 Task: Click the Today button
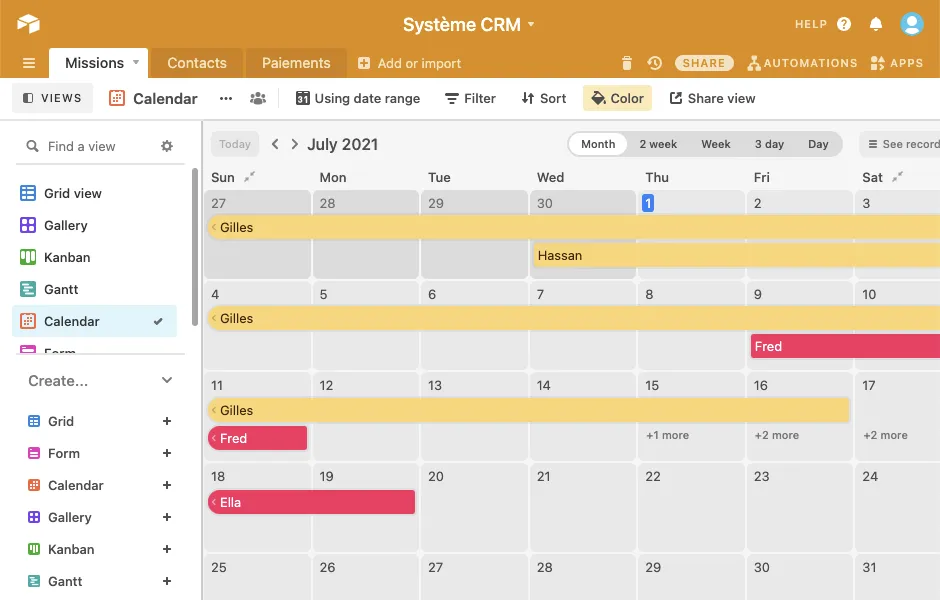coord(234,144)
